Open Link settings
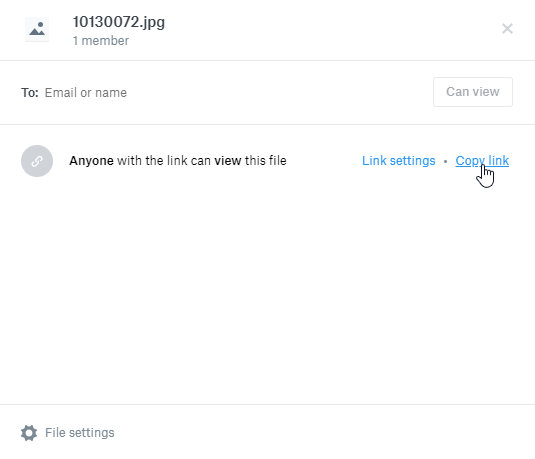The height and width of the screenshot is (459, 535). 399,161
